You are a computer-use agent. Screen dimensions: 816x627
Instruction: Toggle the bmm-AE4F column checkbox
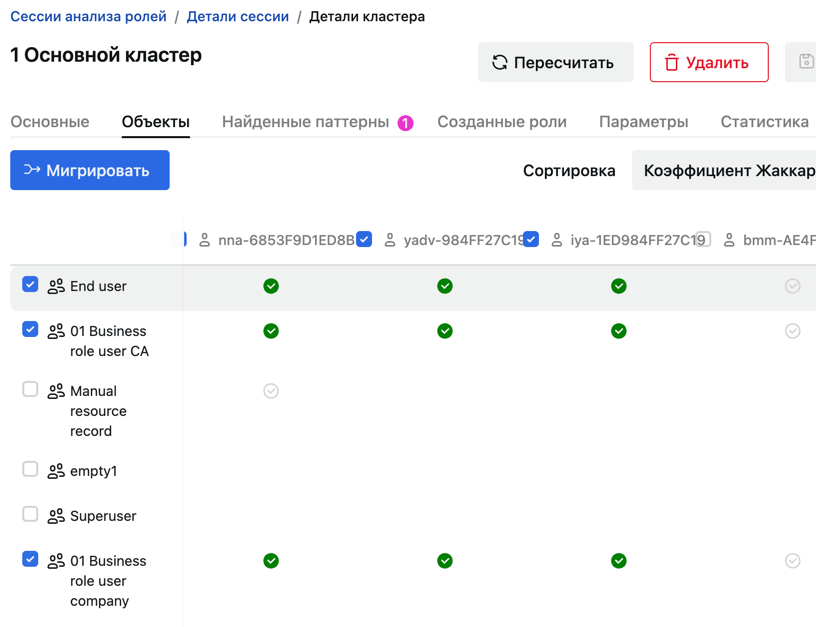(704, 239)
